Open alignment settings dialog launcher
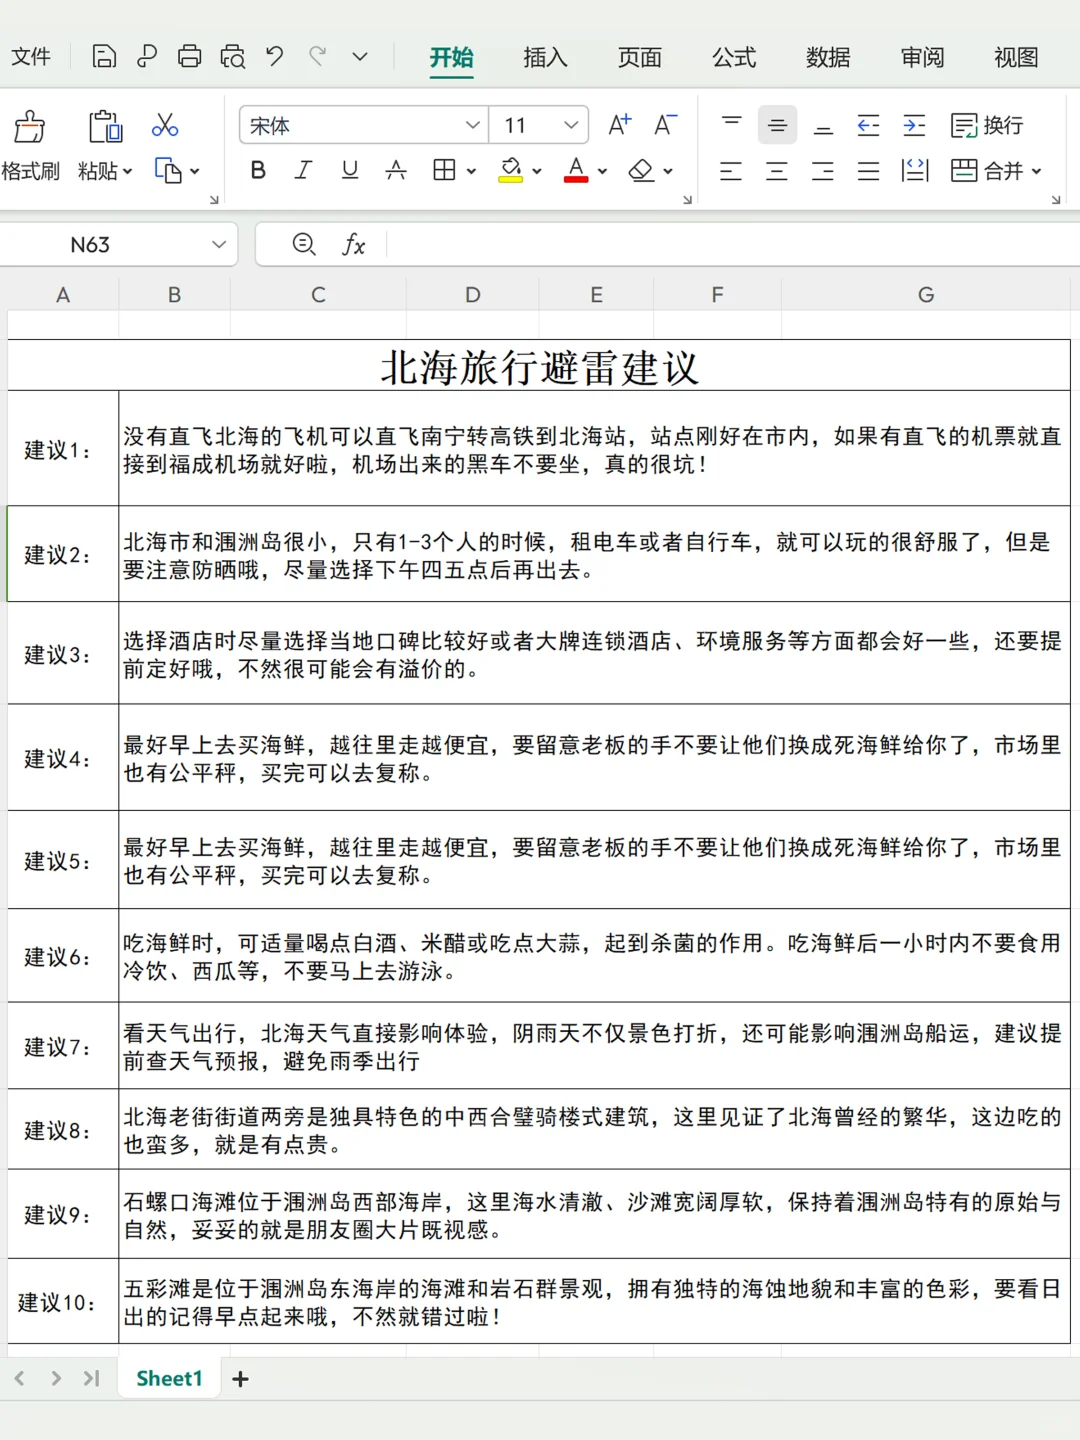This screenshot has width=1080, height=1440. 1056,200
